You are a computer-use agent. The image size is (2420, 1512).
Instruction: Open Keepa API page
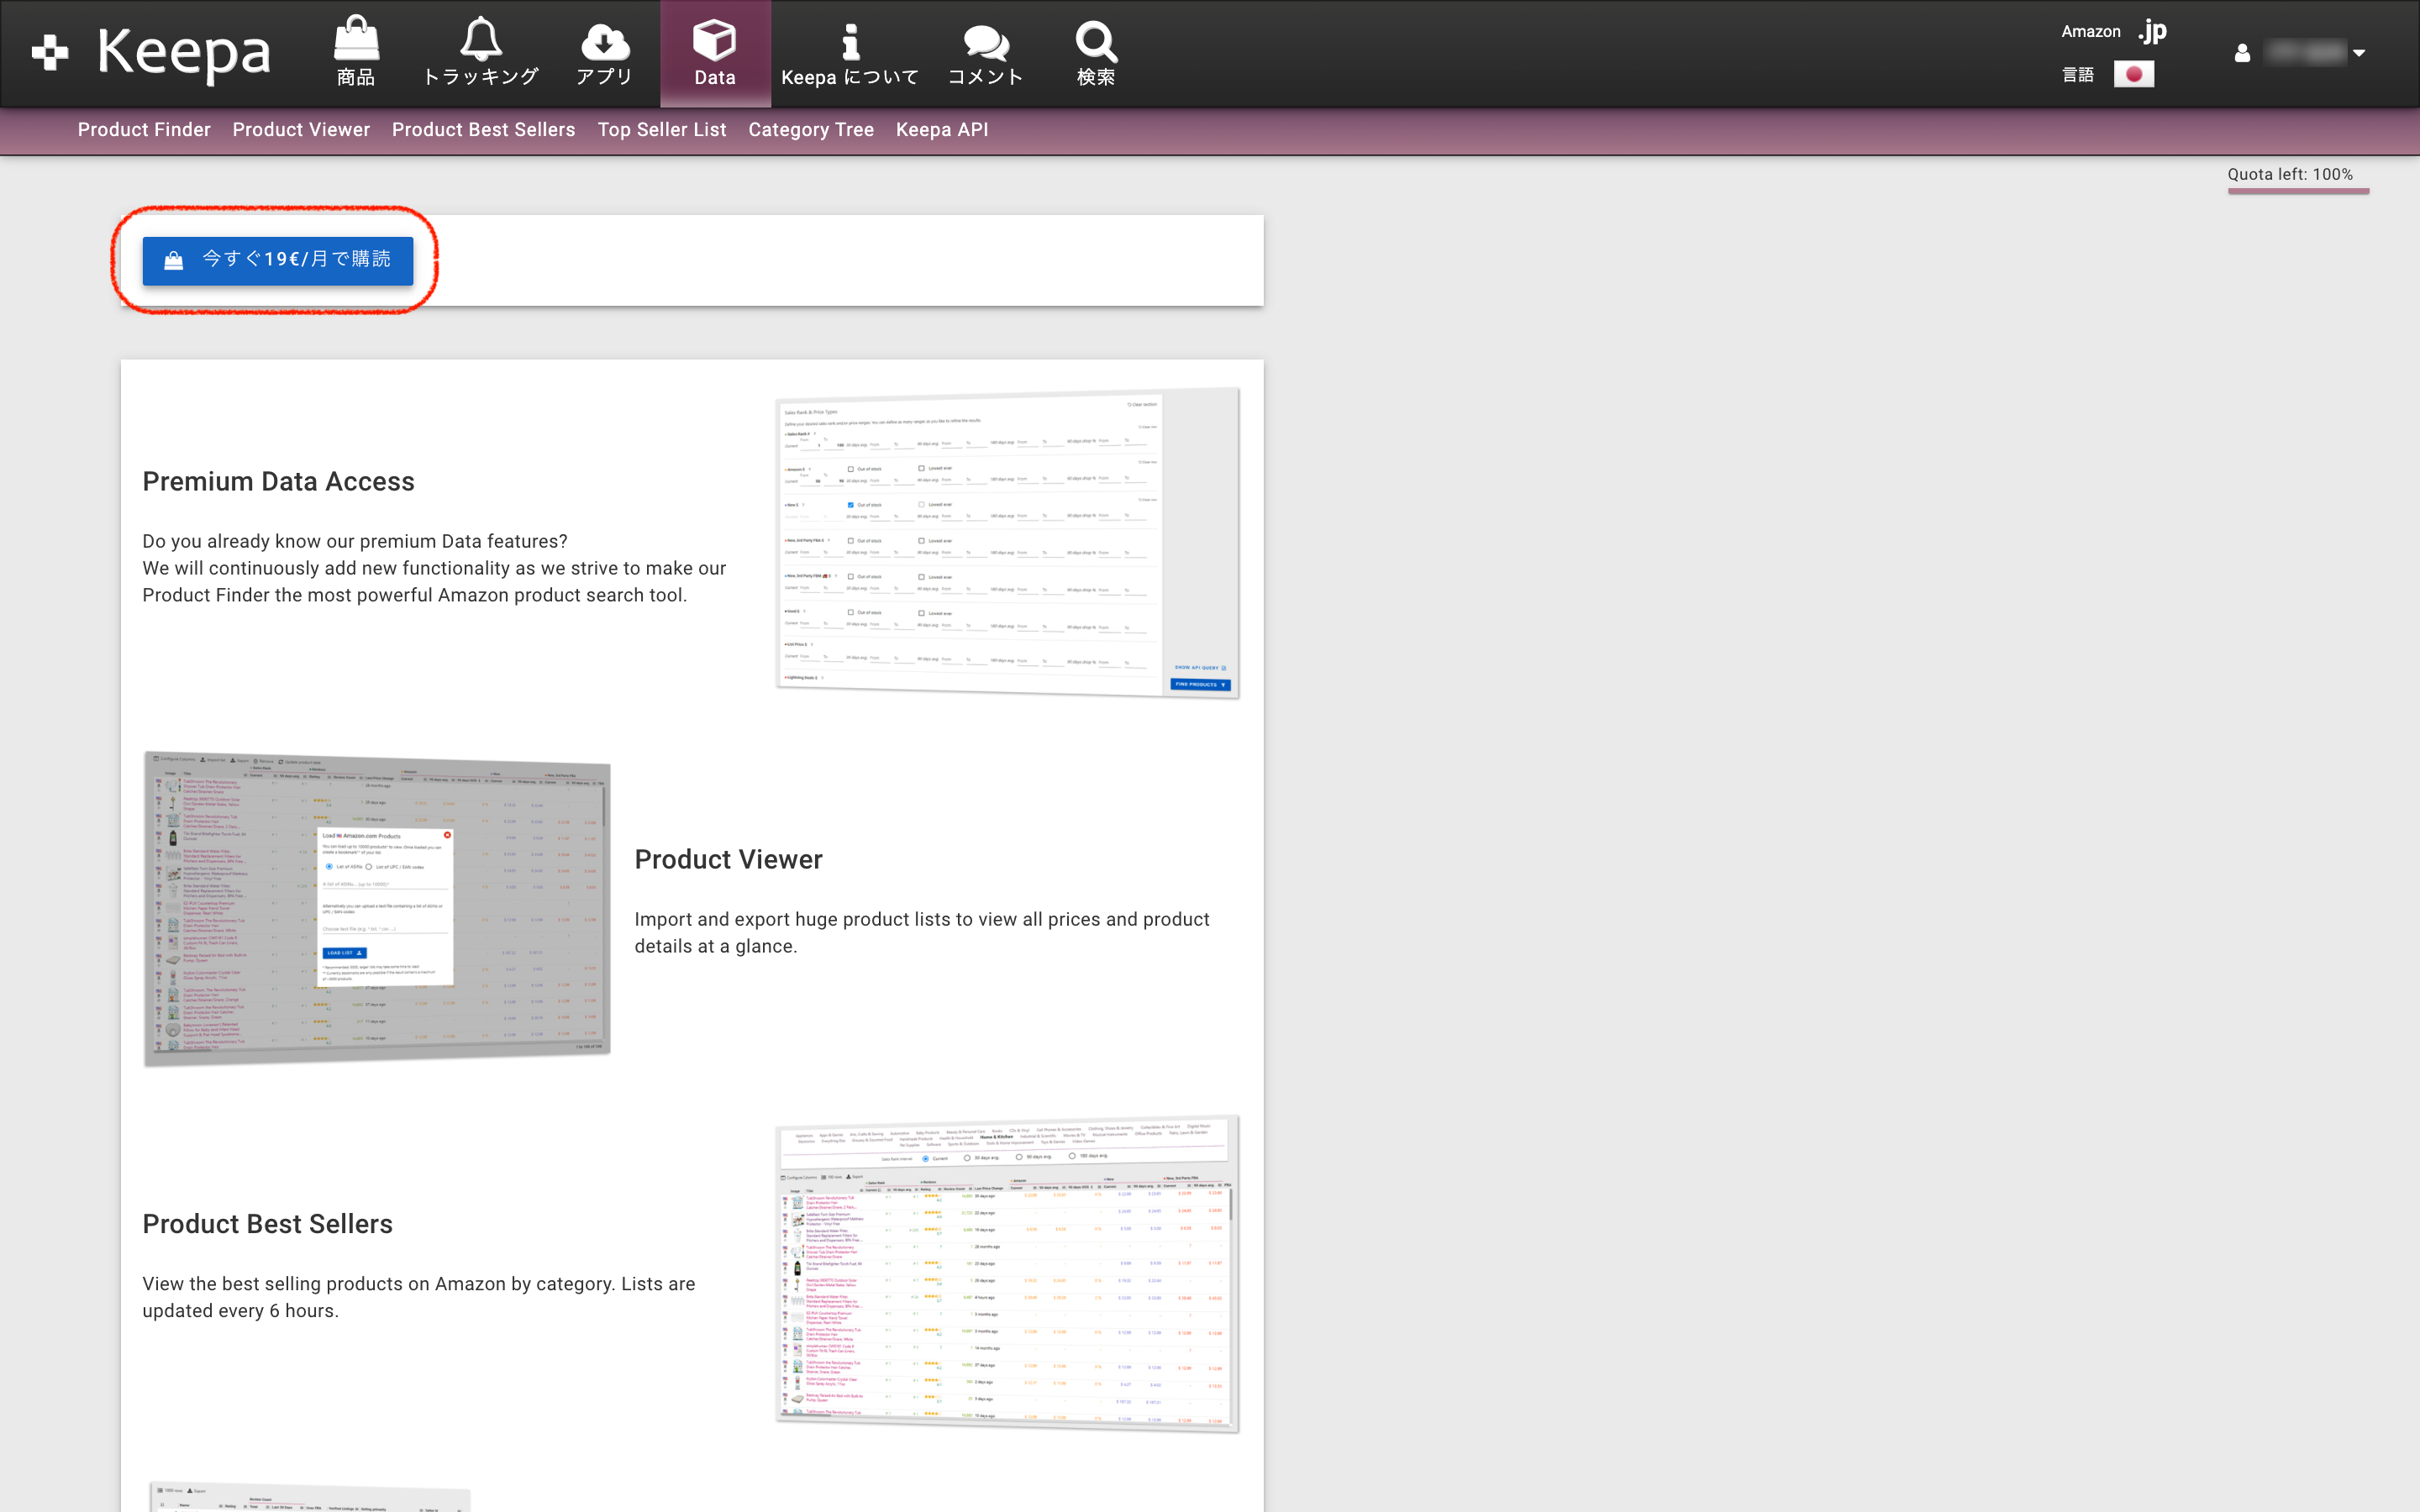(x=941, y=130)
